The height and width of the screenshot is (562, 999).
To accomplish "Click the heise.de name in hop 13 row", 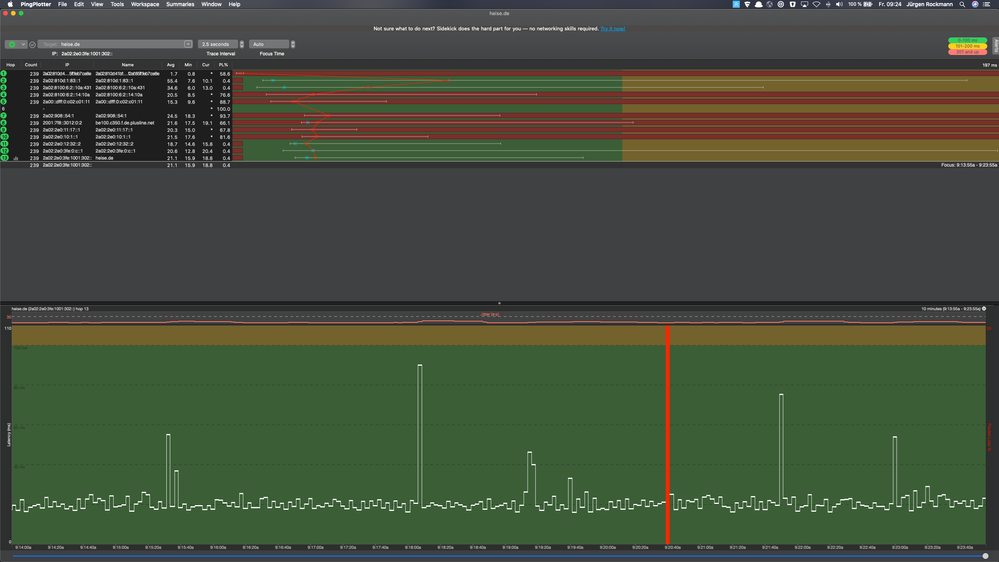I will (104, 158).
